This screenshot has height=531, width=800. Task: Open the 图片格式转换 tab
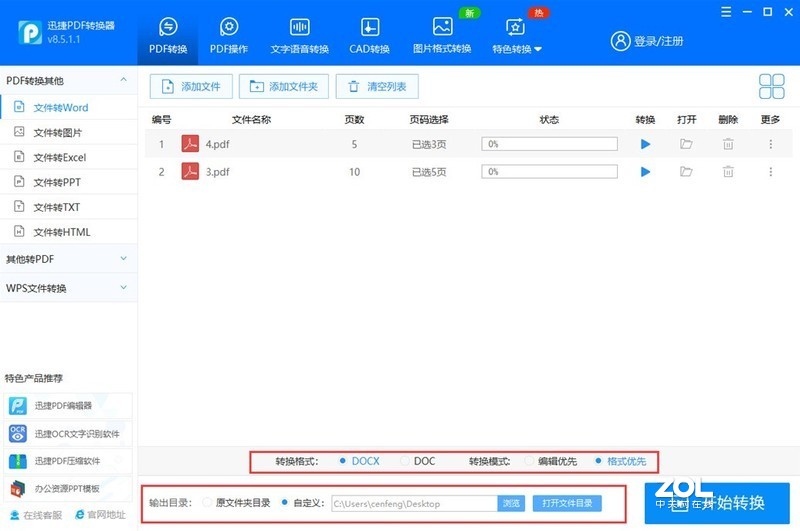pos(442,35)
